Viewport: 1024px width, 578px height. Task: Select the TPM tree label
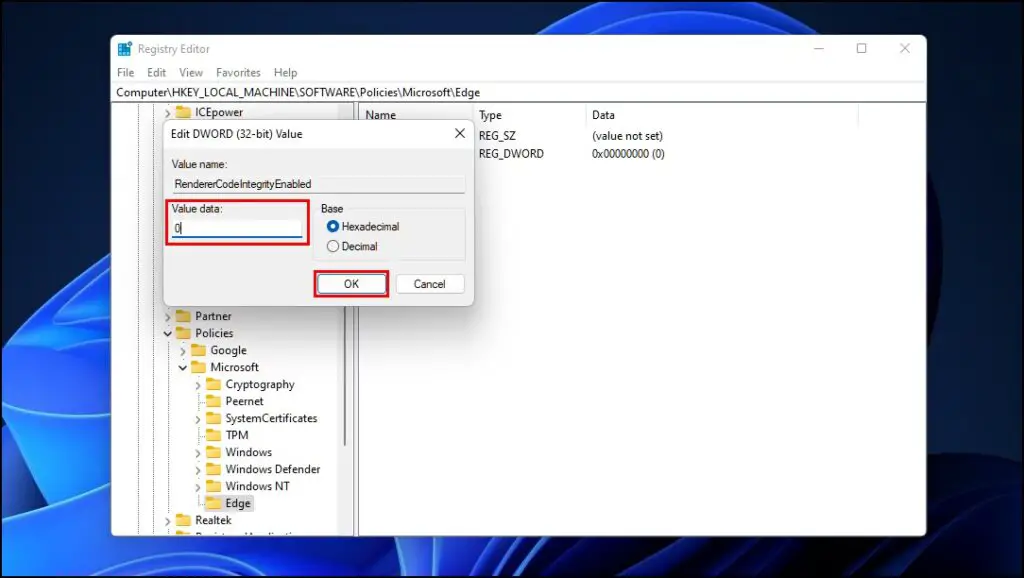point(236,435)
